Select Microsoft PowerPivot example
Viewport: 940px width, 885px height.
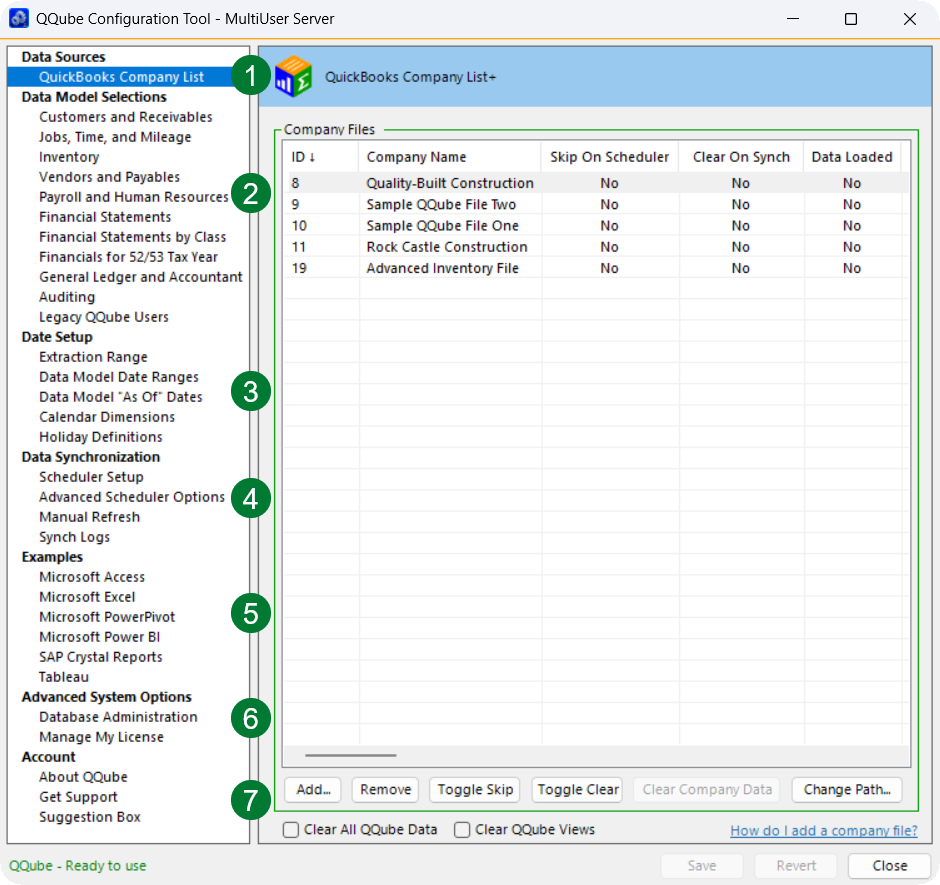click(x=107, y=616)
